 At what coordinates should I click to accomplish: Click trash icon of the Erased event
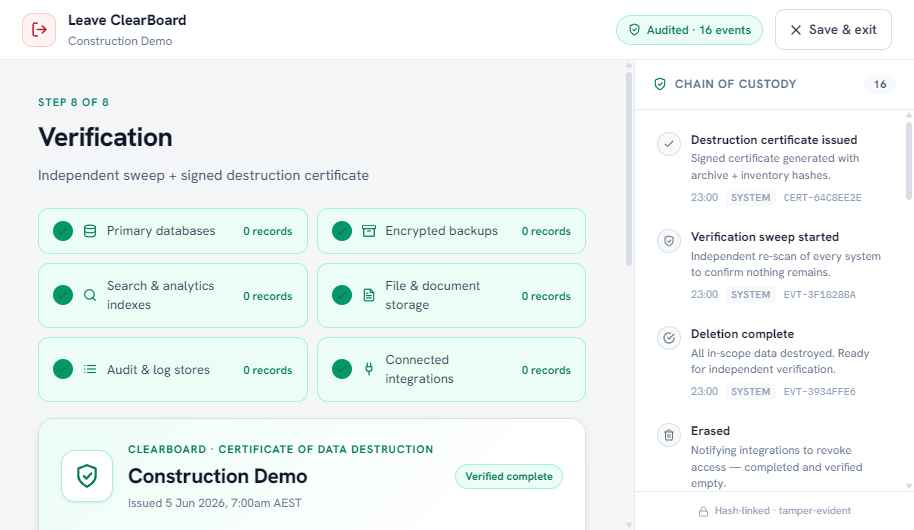click(669, 435)
